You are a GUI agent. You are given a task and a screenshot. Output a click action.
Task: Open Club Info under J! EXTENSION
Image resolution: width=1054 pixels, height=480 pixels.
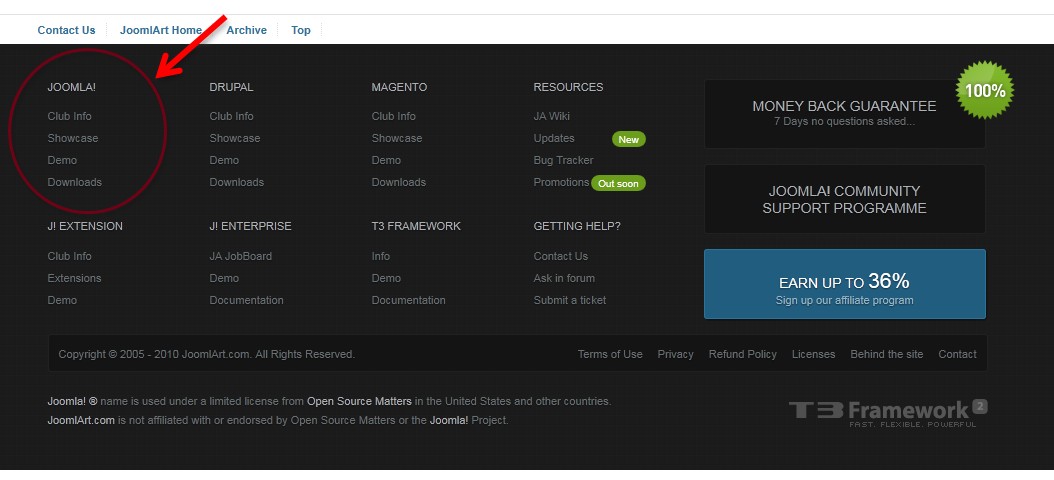click(69, 256)
